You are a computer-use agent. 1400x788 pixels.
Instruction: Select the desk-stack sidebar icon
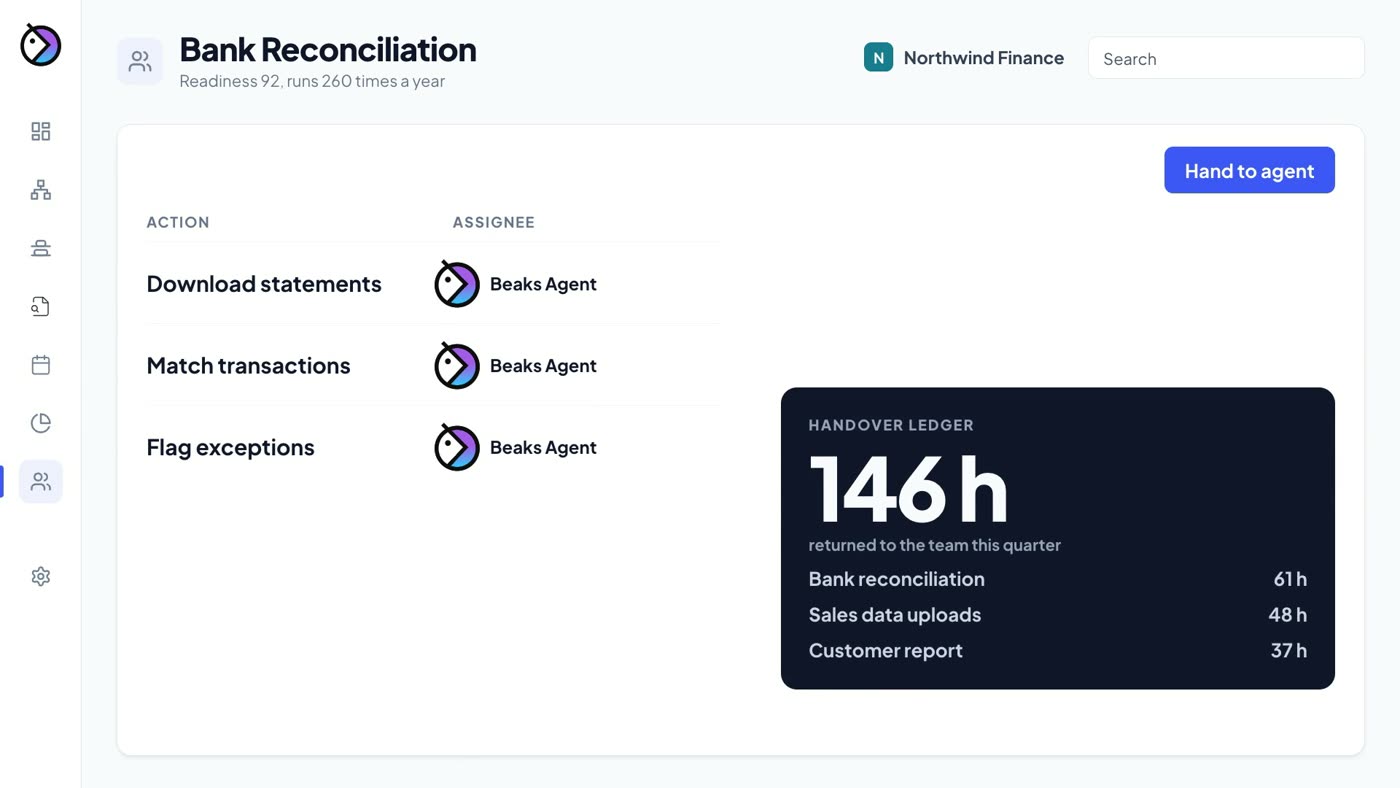(x=41, y=248)
